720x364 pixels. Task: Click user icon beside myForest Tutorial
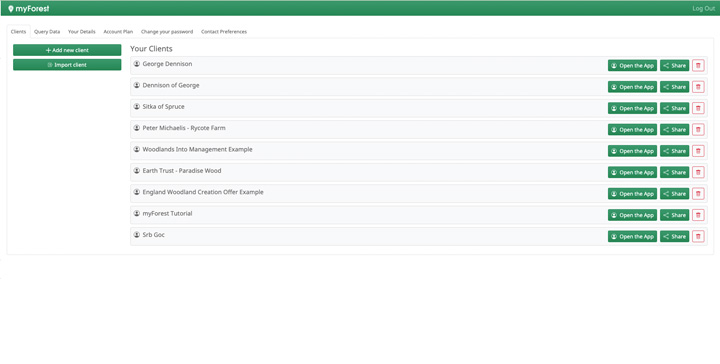tap(136, 213)
